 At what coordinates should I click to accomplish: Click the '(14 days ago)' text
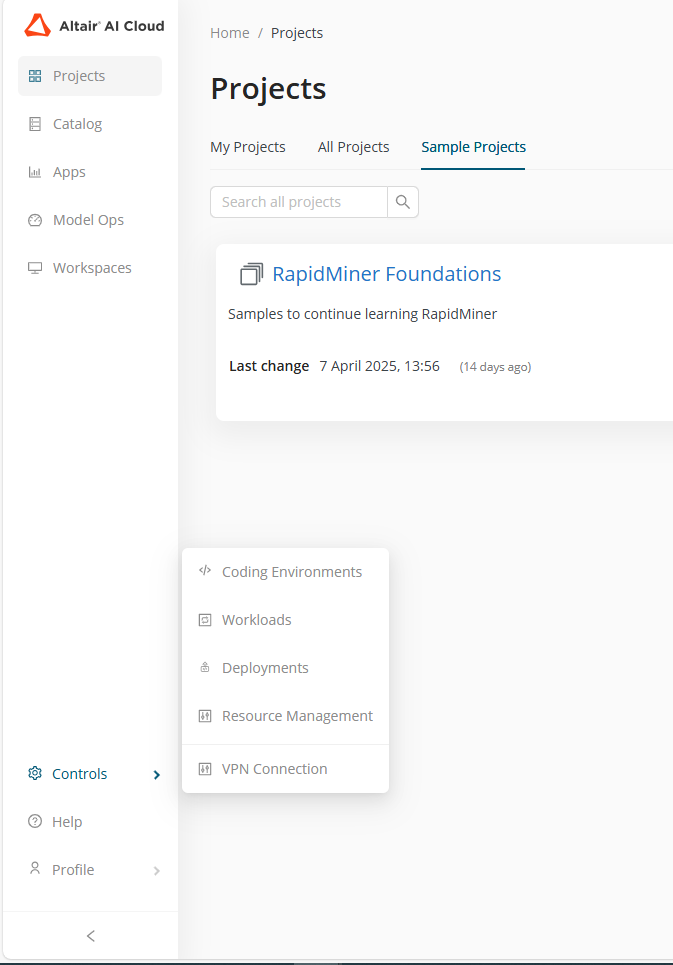(x=495, y=367)
